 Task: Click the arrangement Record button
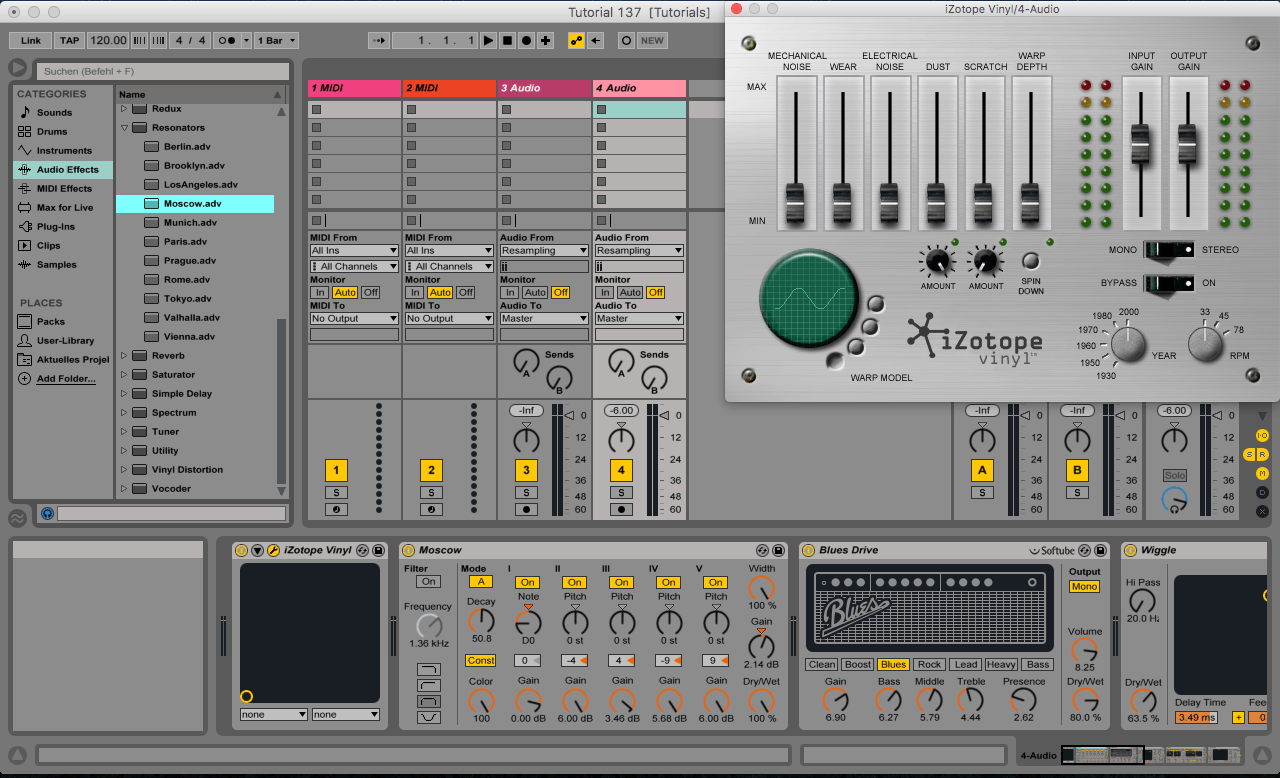click(526, 41)
